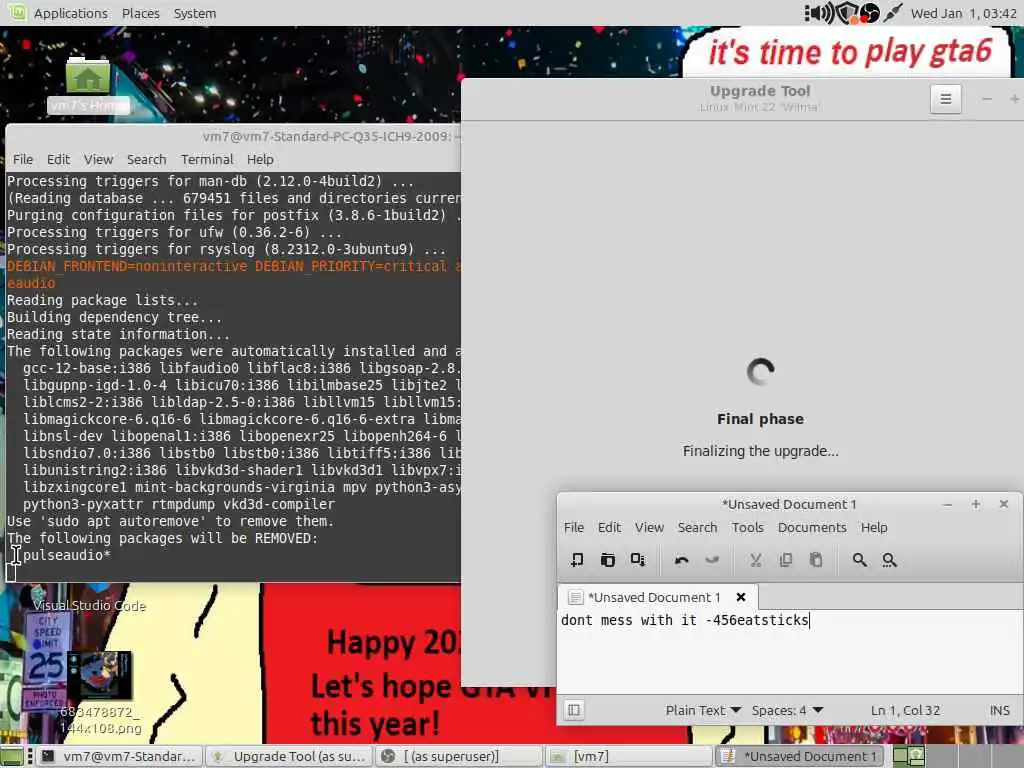1024x768 pixels.
Task: Click the Ln 1, Col 32 status entry
Action: [905, 710]
